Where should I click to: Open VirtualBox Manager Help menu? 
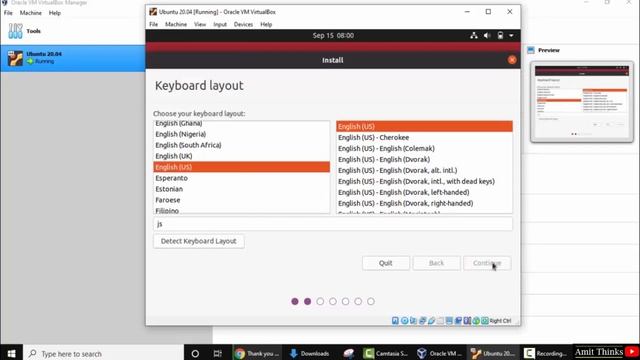coord(55,13)
